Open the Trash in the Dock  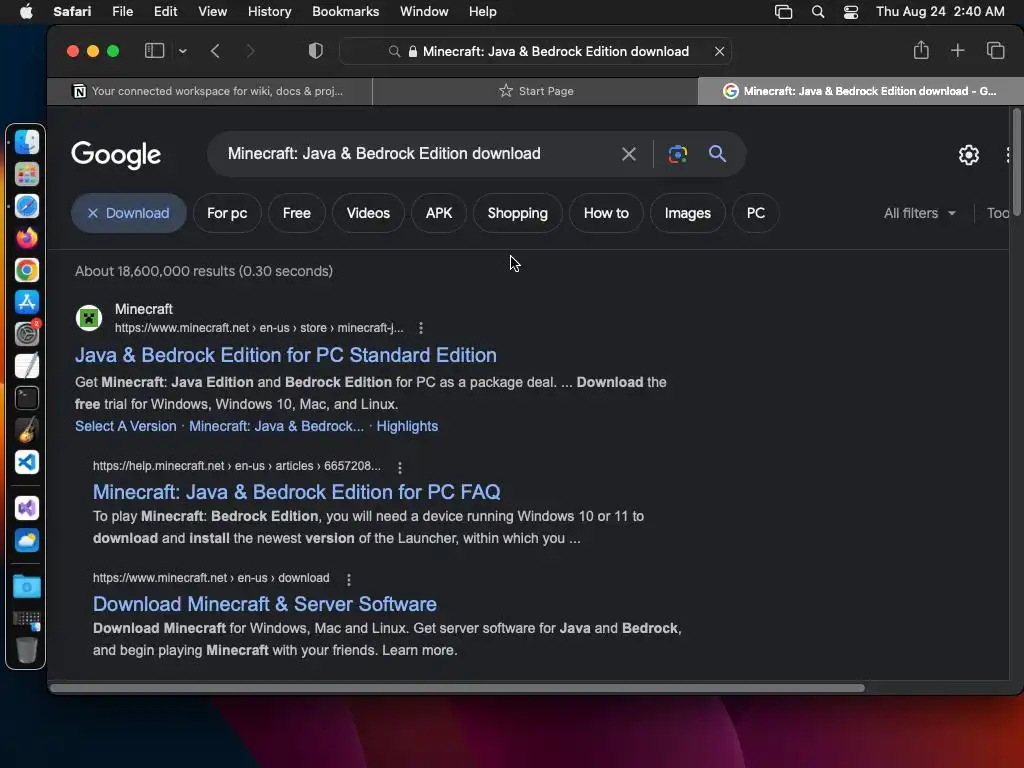click(27, 650)
